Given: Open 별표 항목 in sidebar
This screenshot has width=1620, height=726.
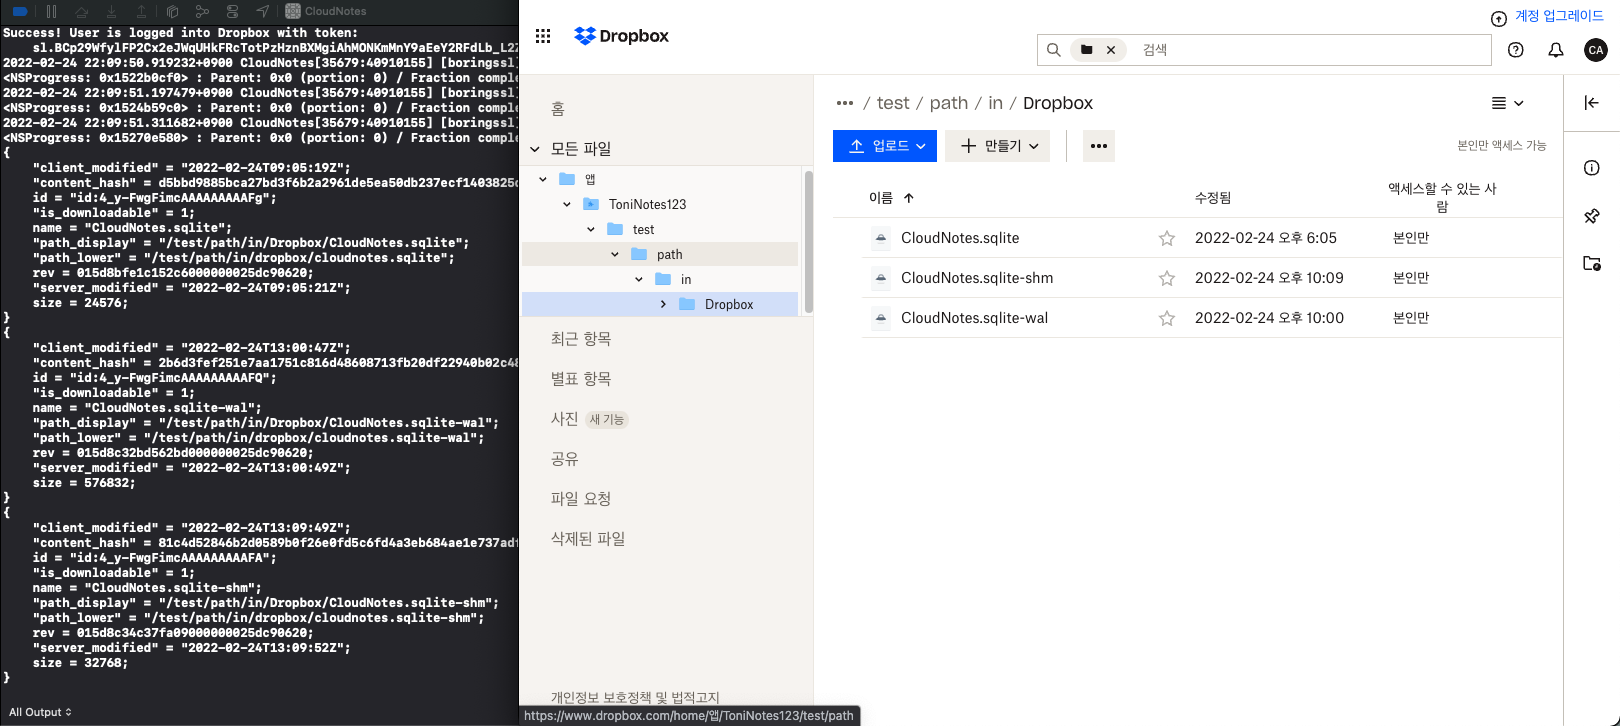Looking at the screenshot, I should 581,379.
